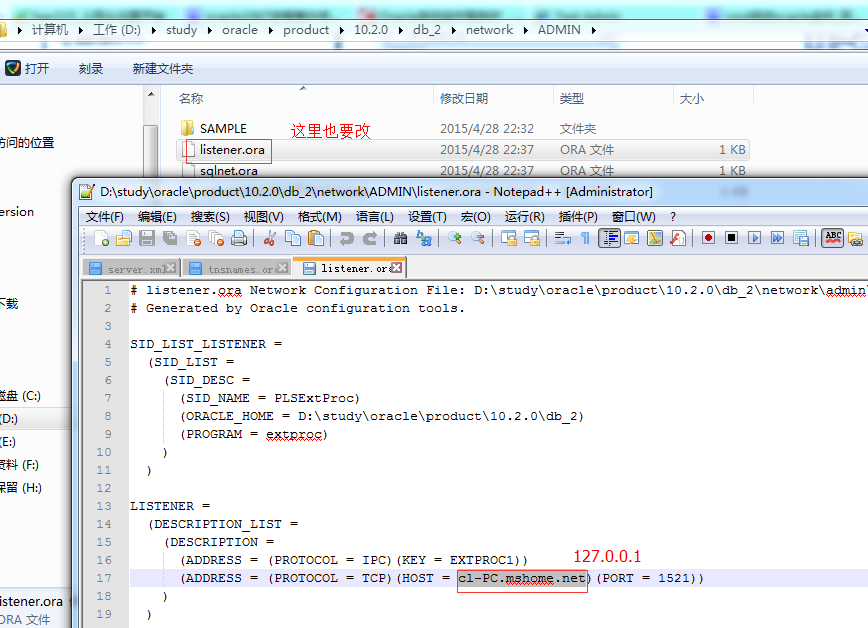Click 新建文件夹 in Explorer toolbar
This screenshot has width=868, height=628.
tap(163, 69)
